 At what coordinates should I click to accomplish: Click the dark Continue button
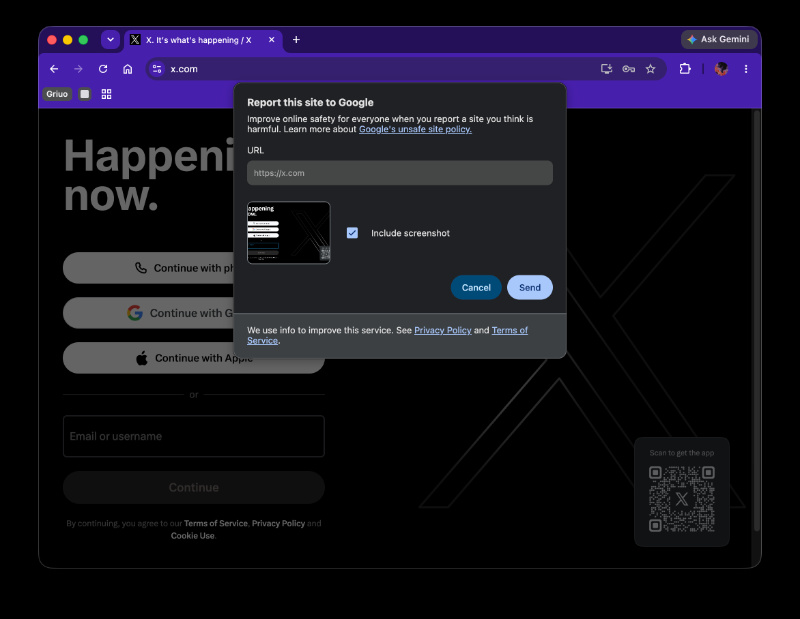(x=194, y=487)
